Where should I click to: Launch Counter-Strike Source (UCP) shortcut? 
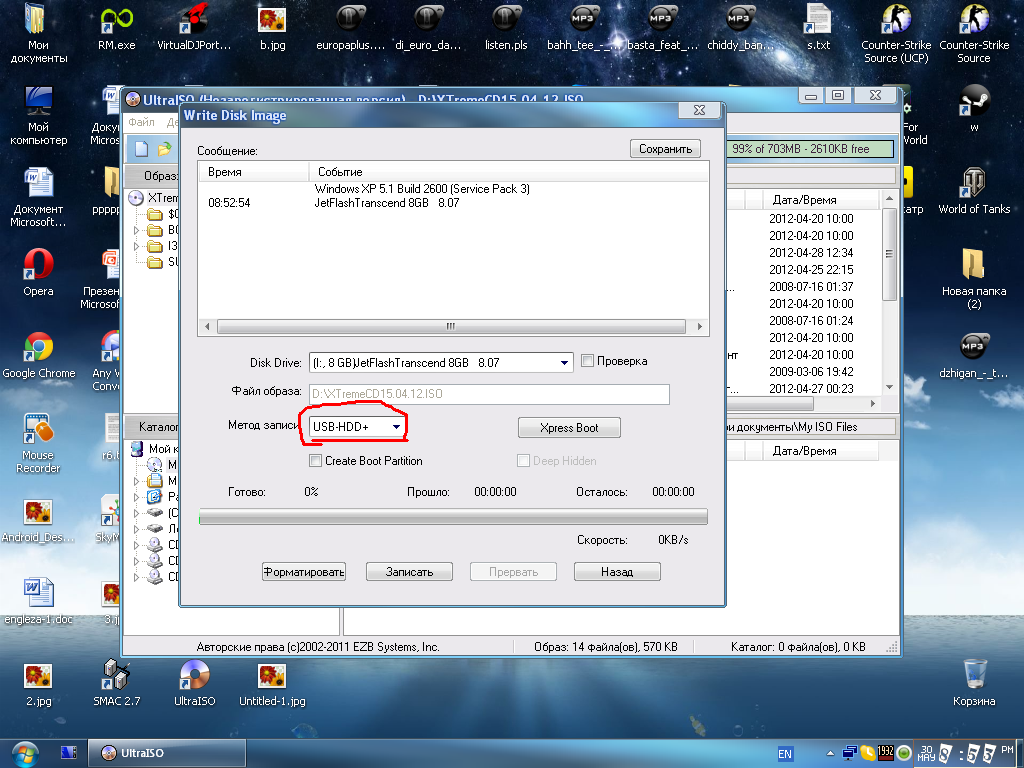(896, 33)
